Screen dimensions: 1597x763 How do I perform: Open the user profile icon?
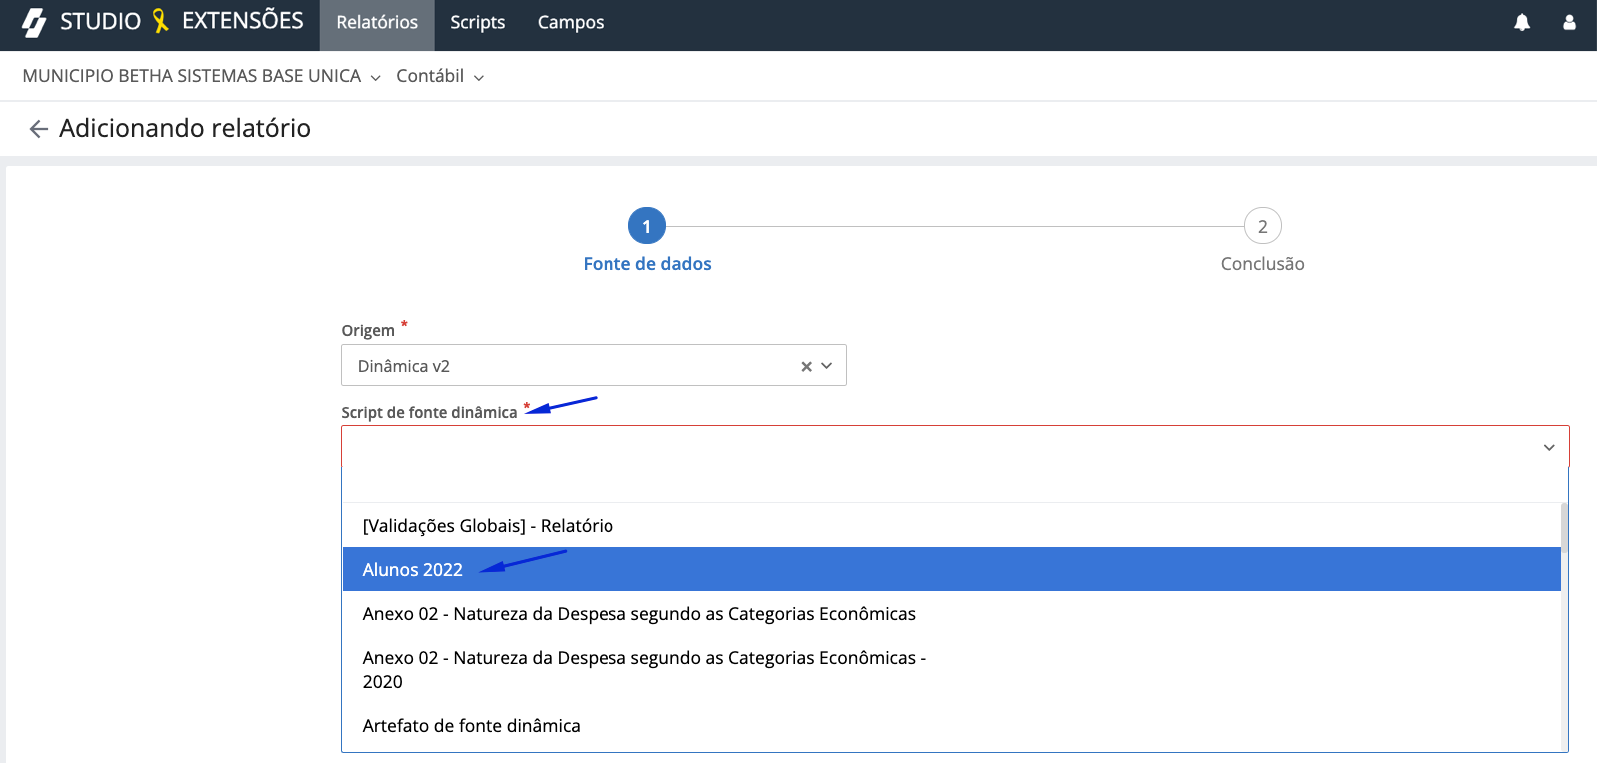click(x=1569, y=22)
